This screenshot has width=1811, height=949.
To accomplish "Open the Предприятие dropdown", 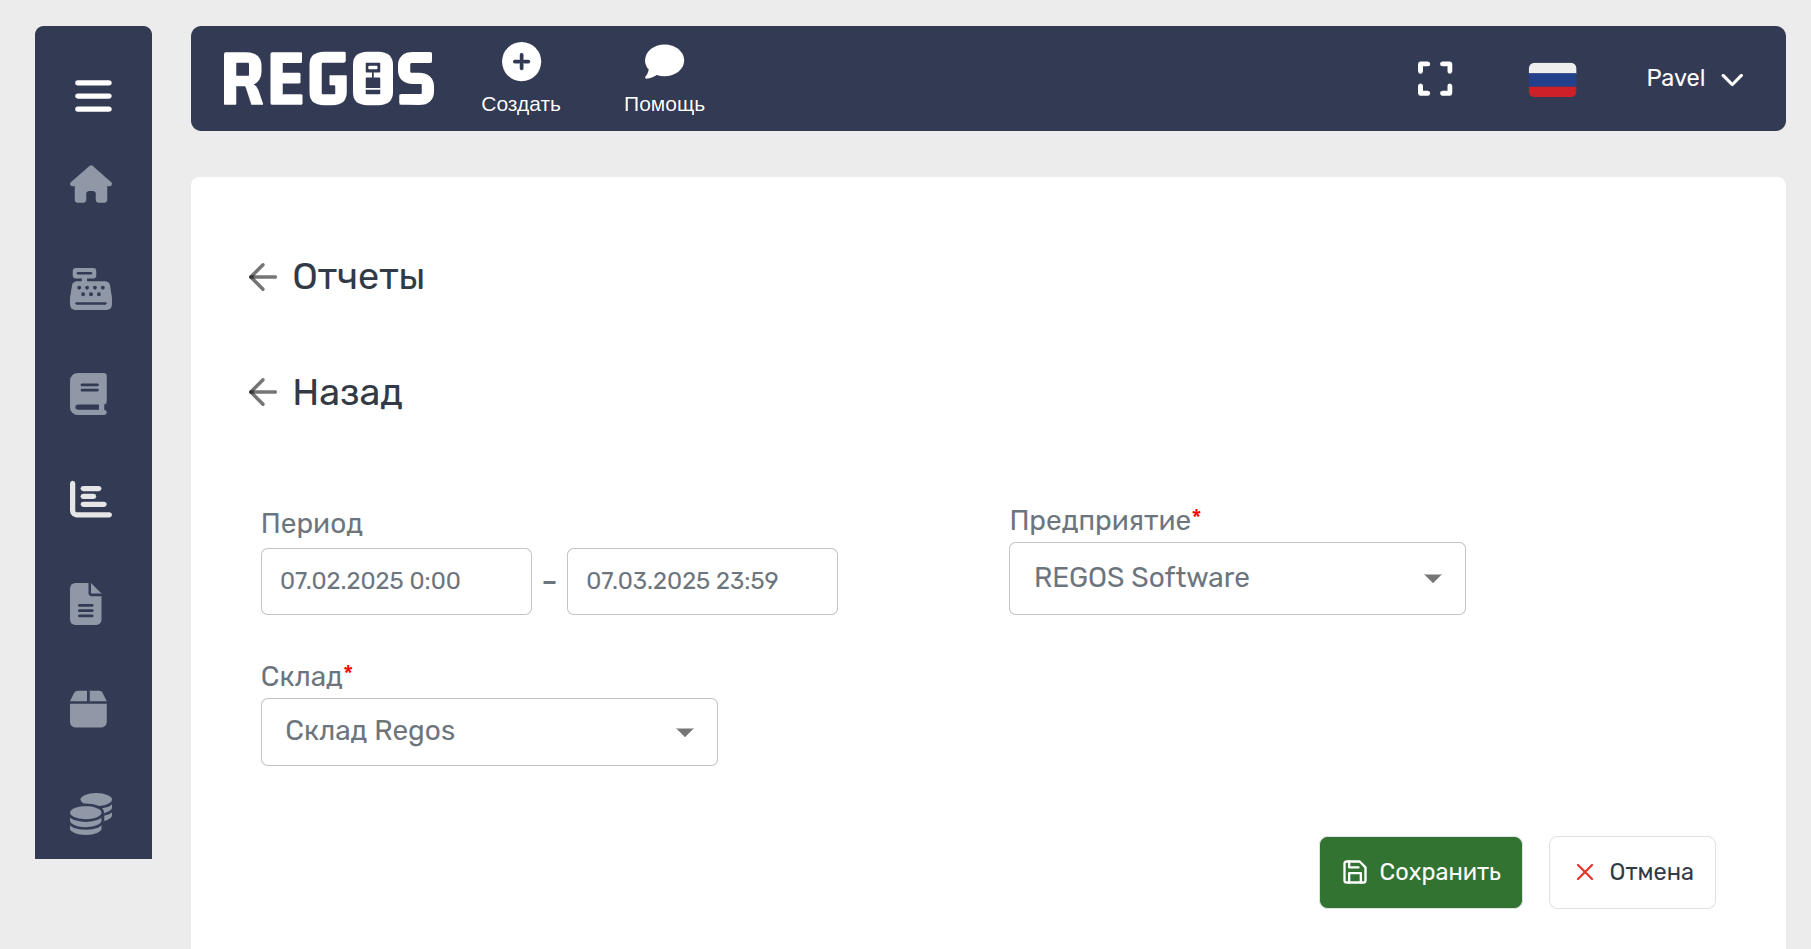I will click(x=1237, y=578).
